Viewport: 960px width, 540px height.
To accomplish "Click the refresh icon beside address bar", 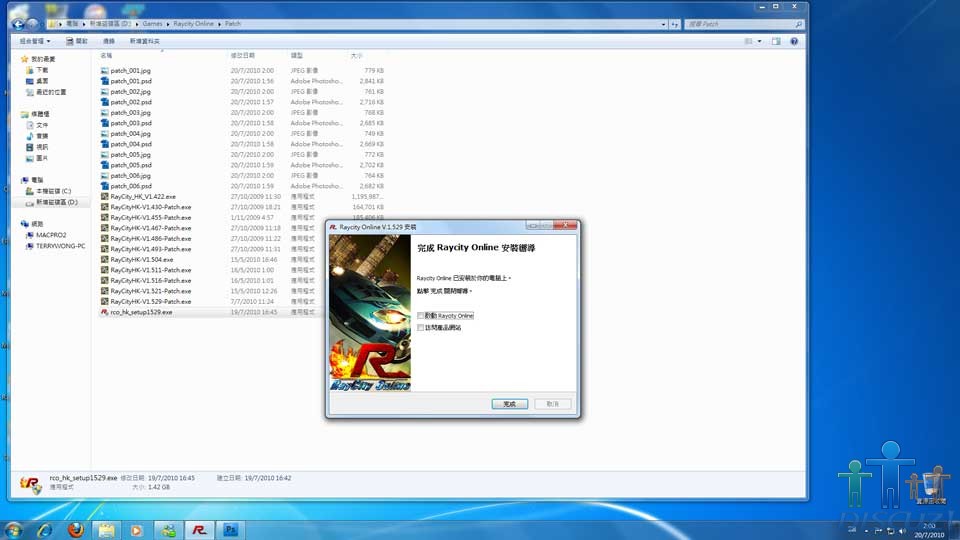I will click(x=675, y=24).
